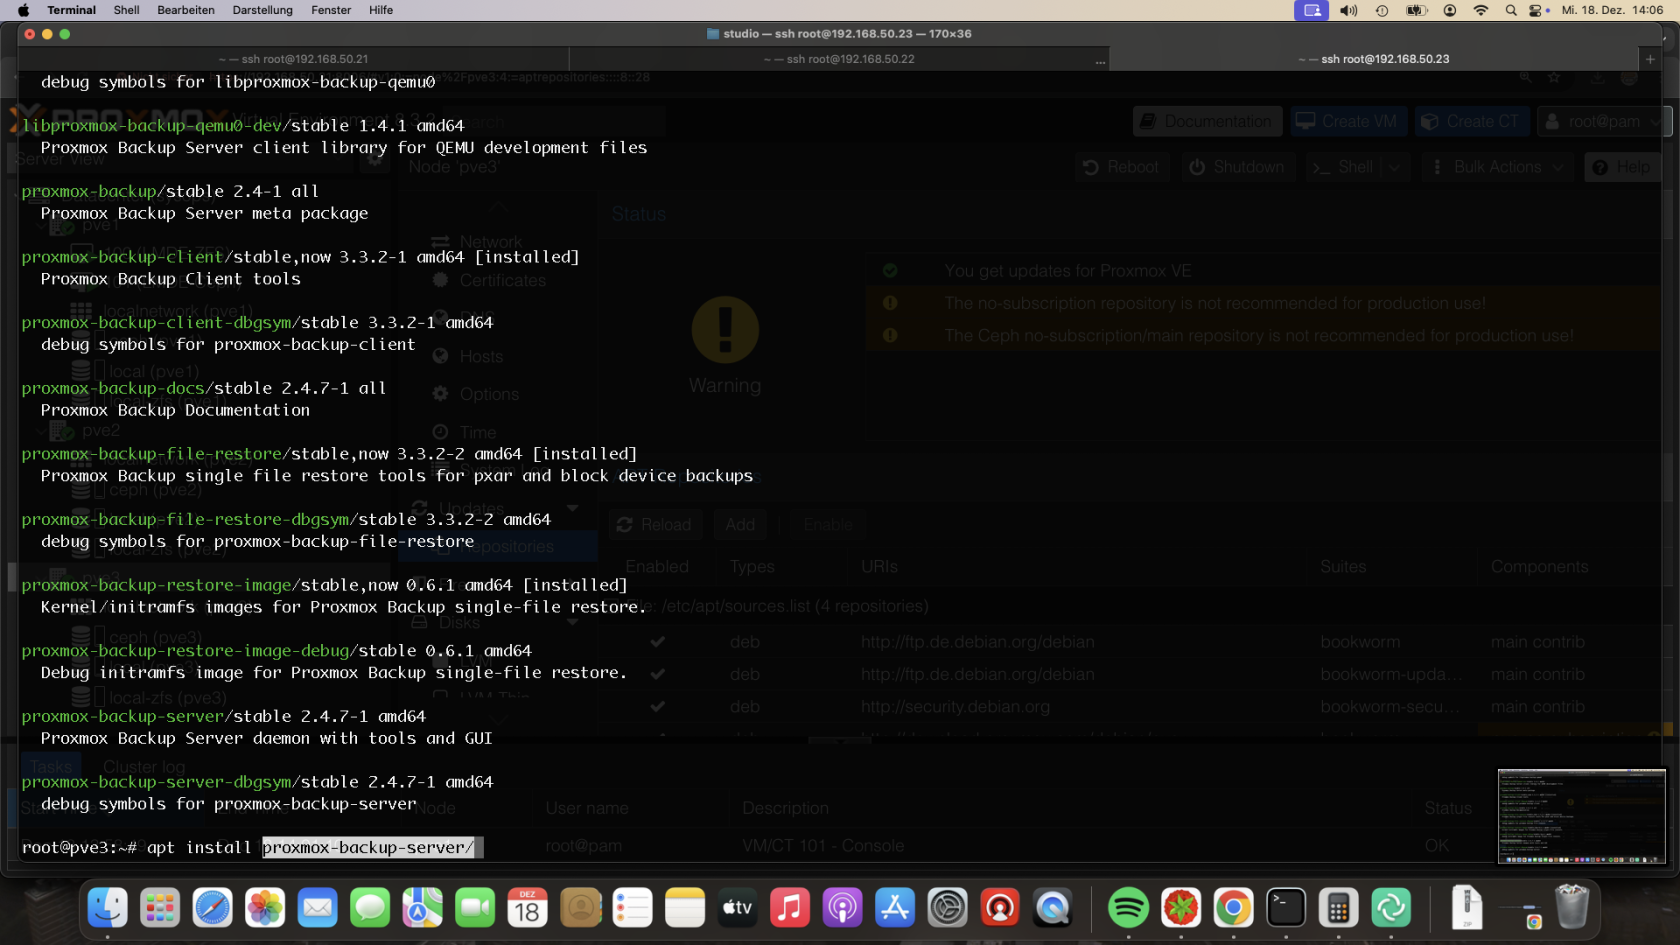Open Podcasts in the dock
Viewport: 1680px width, 945px height.
tap(842, 908)
